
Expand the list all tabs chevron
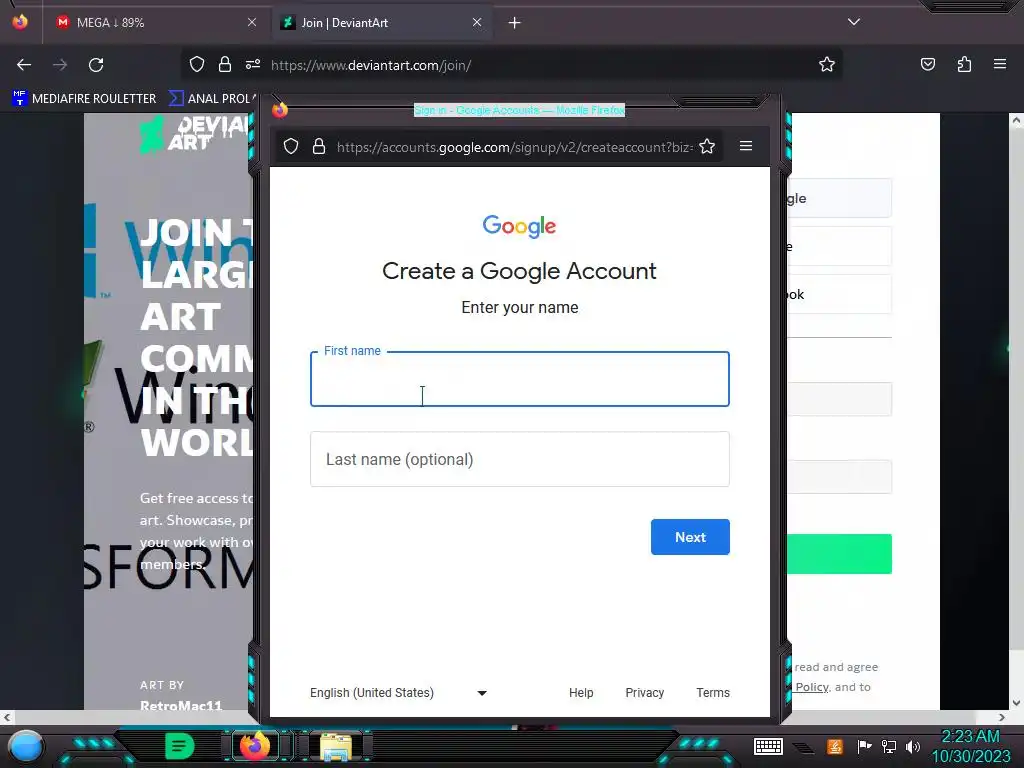point(854,22)
